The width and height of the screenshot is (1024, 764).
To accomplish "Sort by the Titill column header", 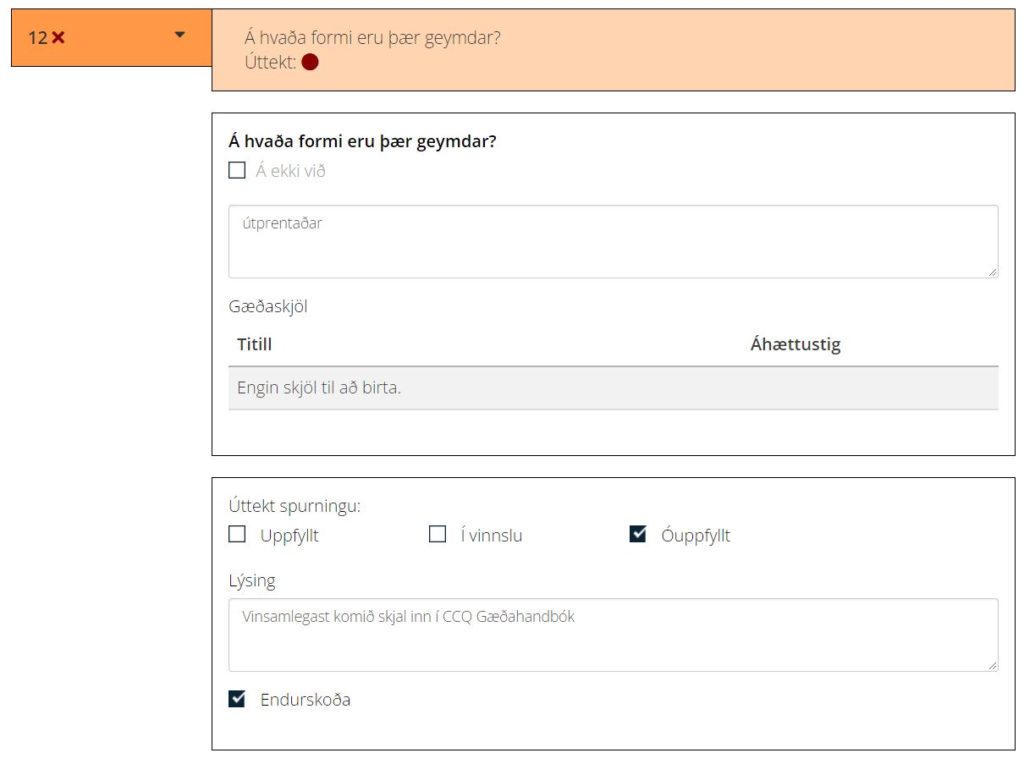I will 254,344.
